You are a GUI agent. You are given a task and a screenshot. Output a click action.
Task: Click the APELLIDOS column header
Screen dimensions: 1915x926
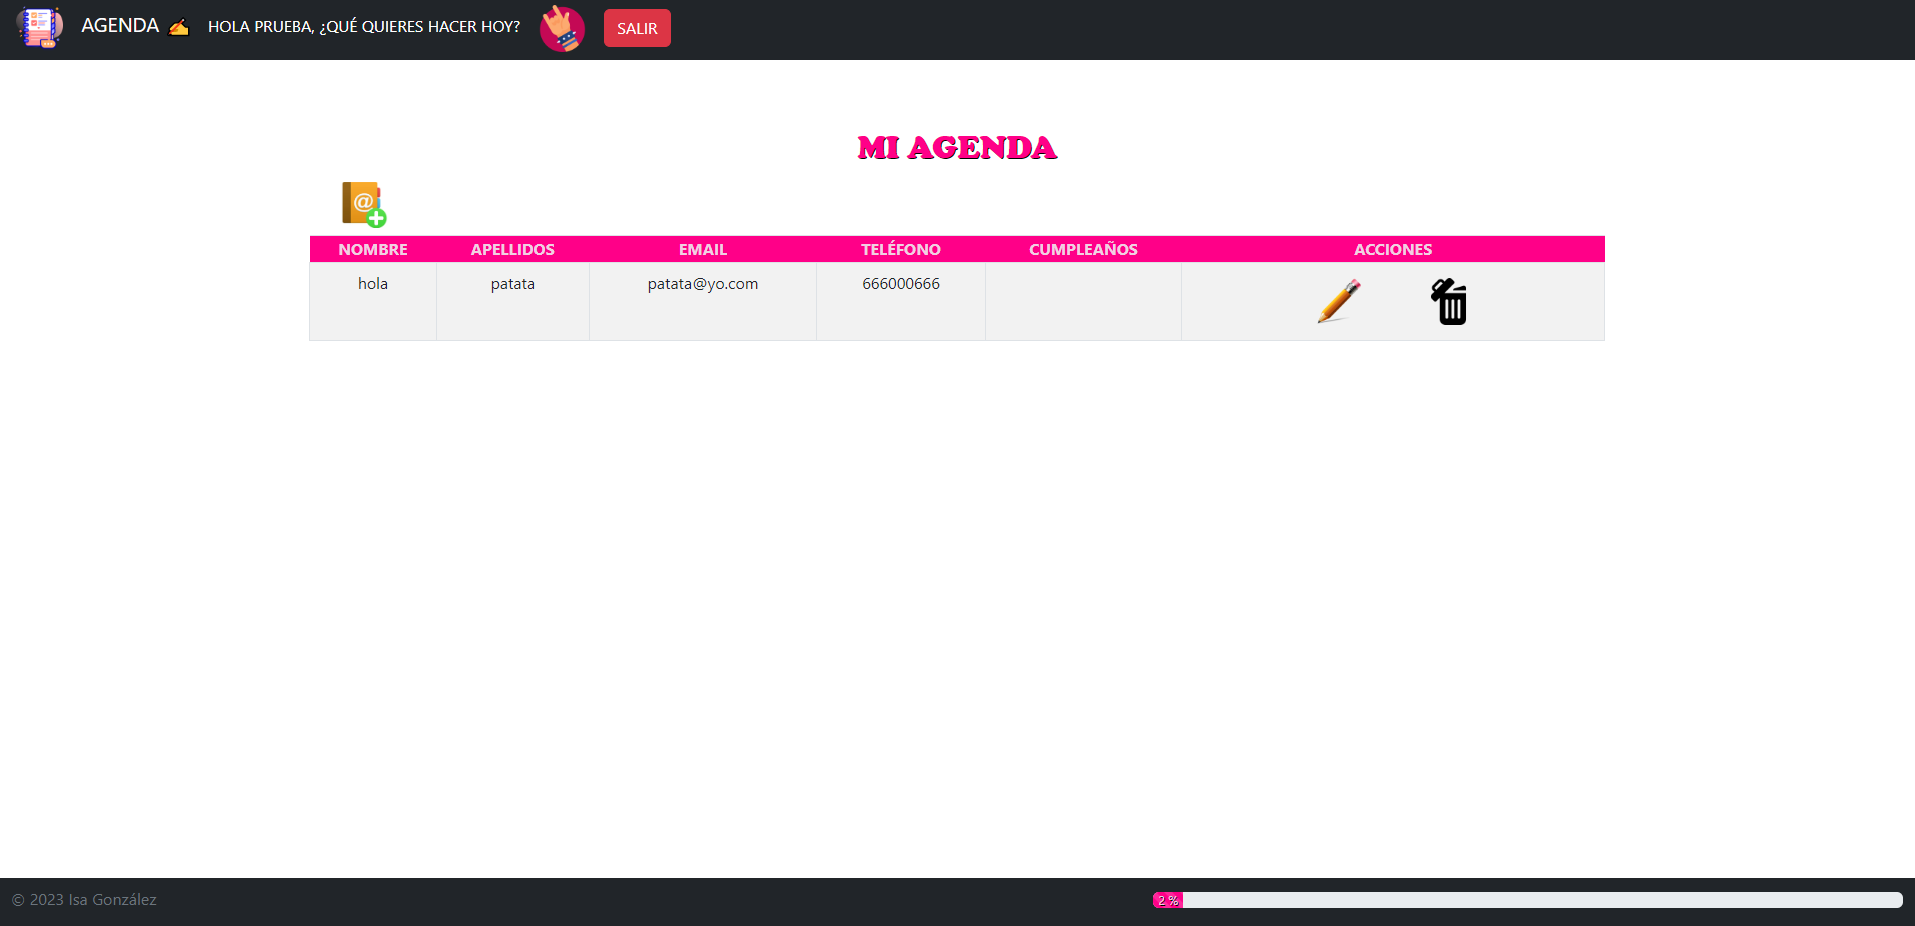[x=512, y=249]
